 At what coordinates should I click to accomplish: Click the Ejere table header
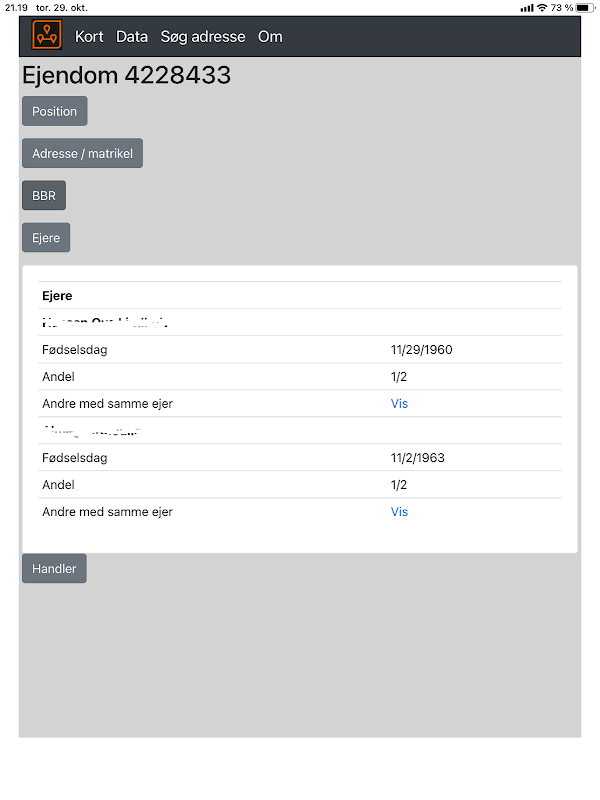tap(57, 296)
